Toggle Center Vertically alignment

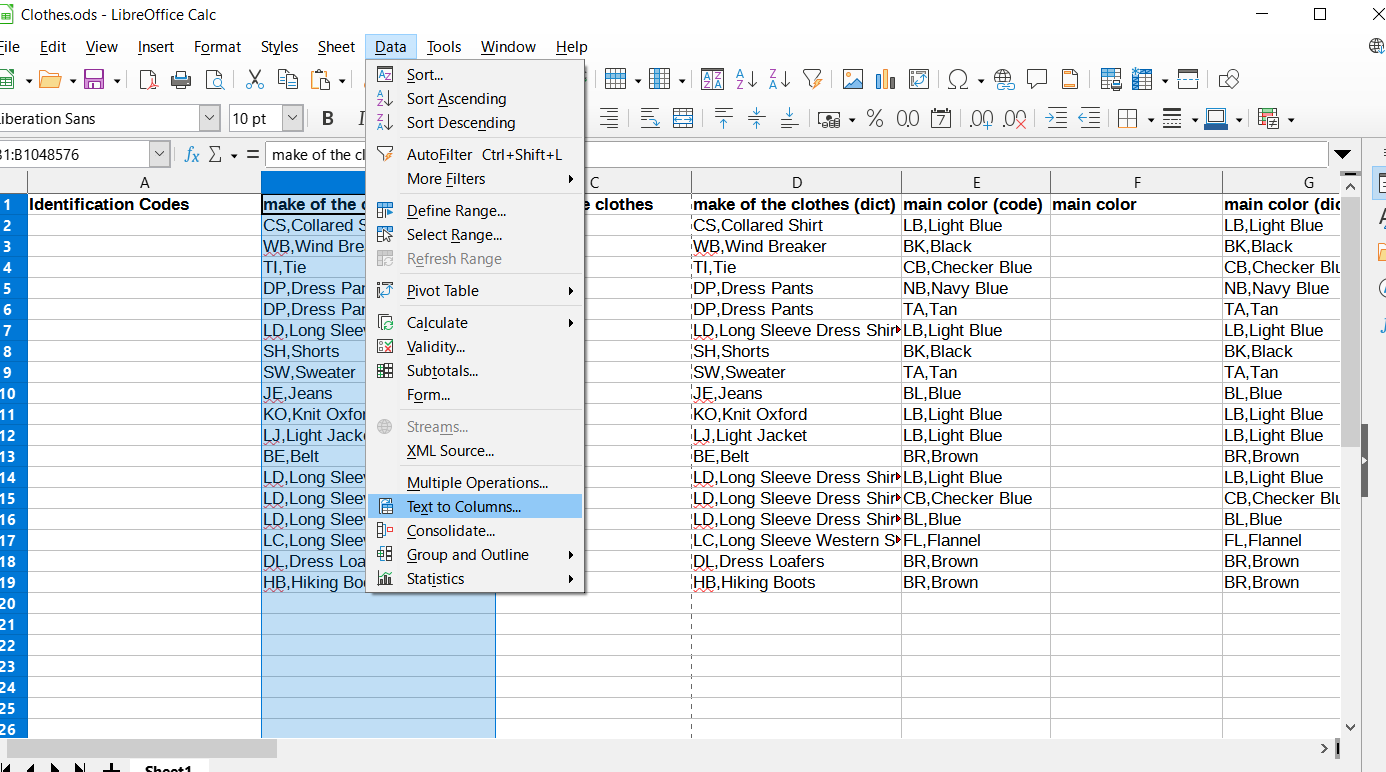[756, 119]
